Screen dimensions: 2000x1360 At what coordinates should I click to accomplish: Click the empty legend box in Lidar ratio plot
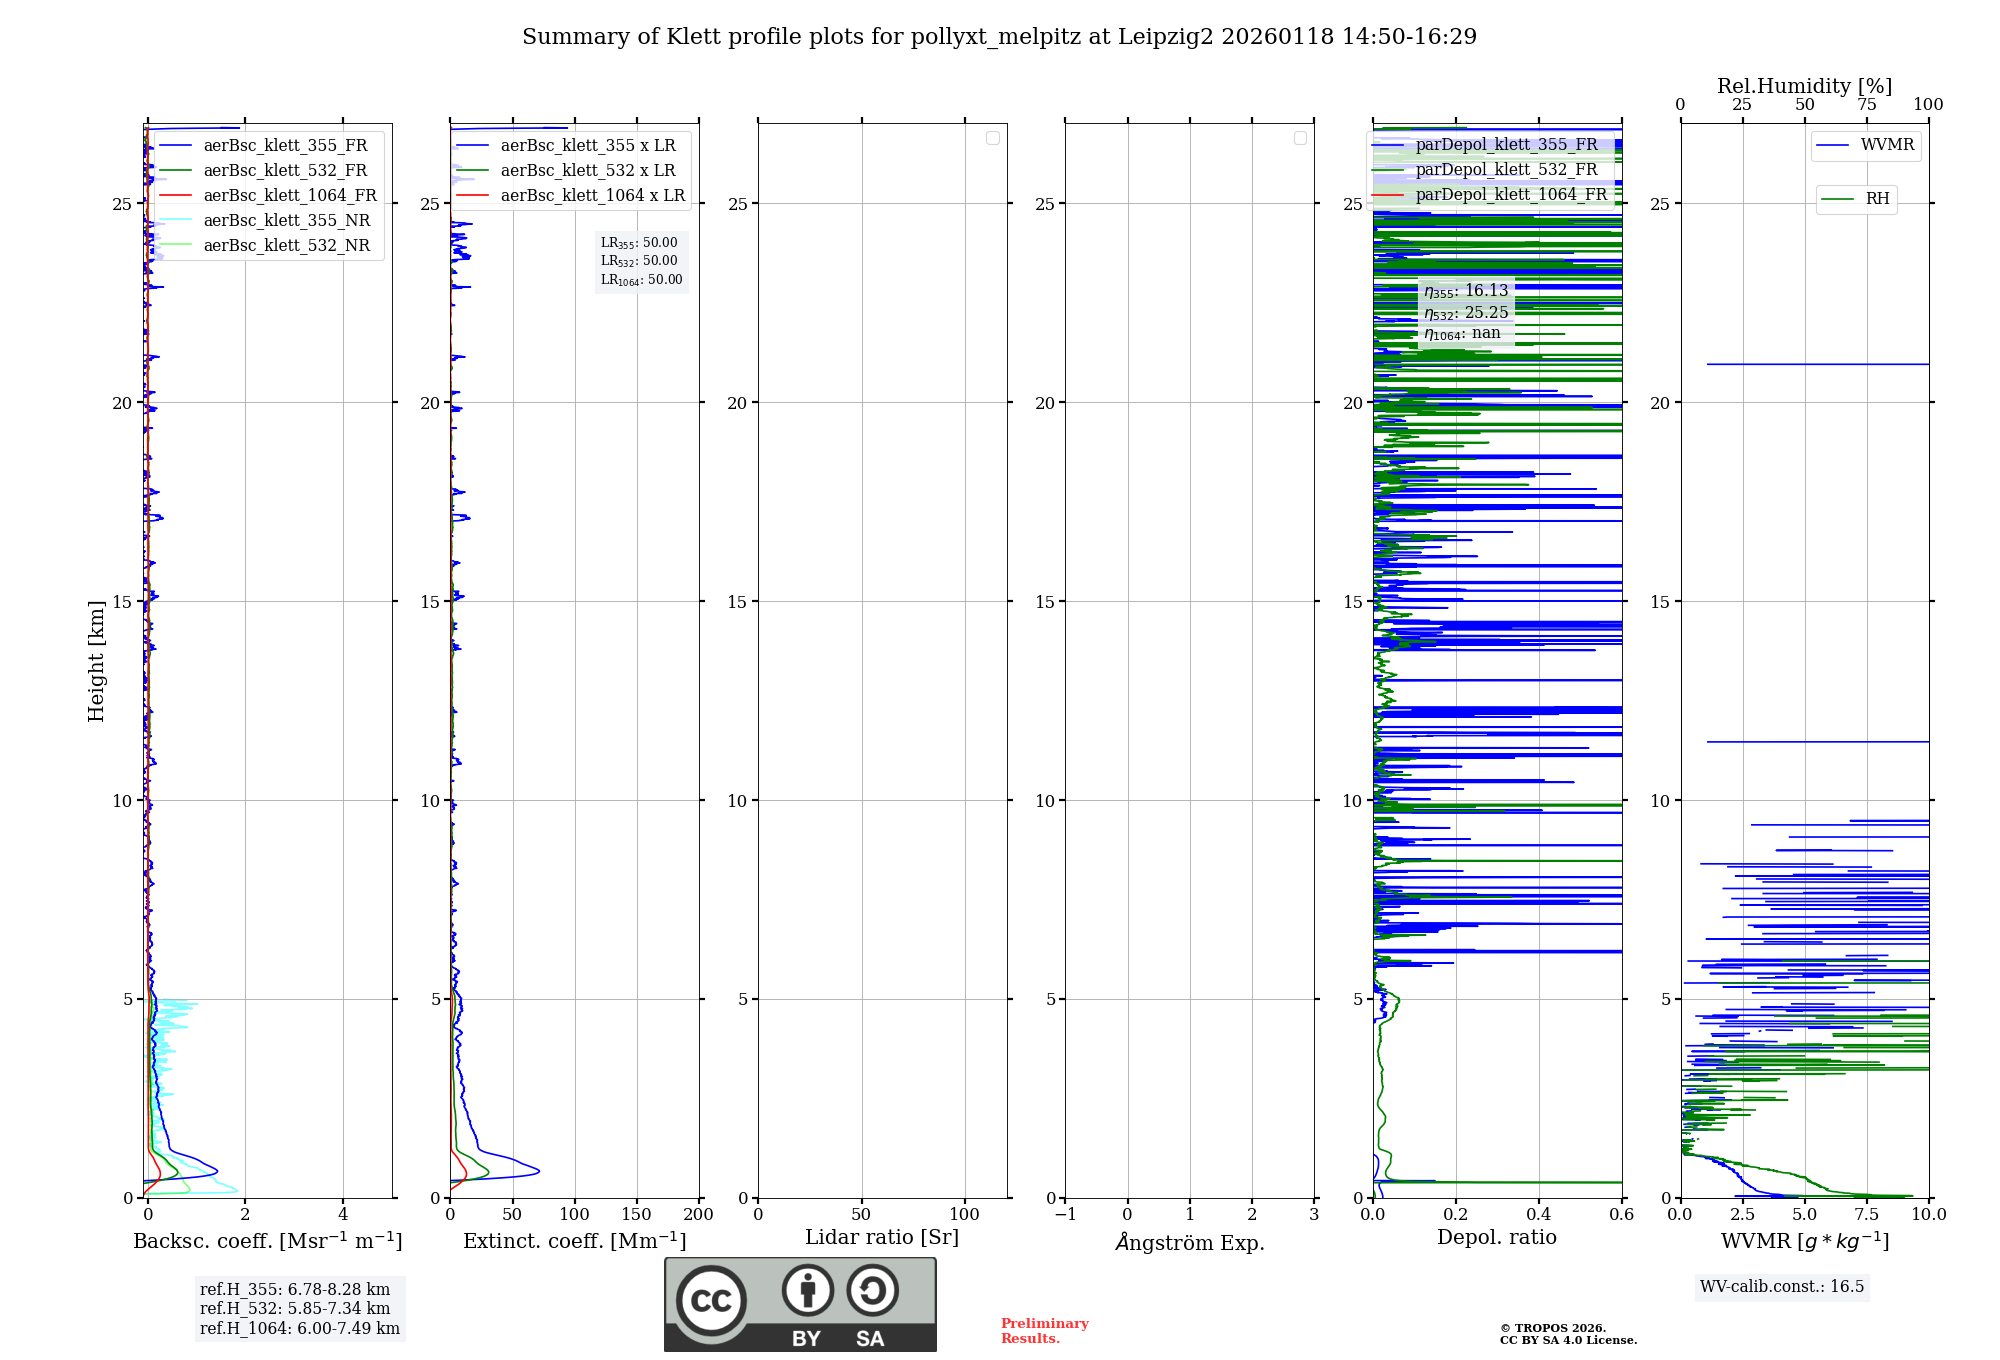pos(992,138)
